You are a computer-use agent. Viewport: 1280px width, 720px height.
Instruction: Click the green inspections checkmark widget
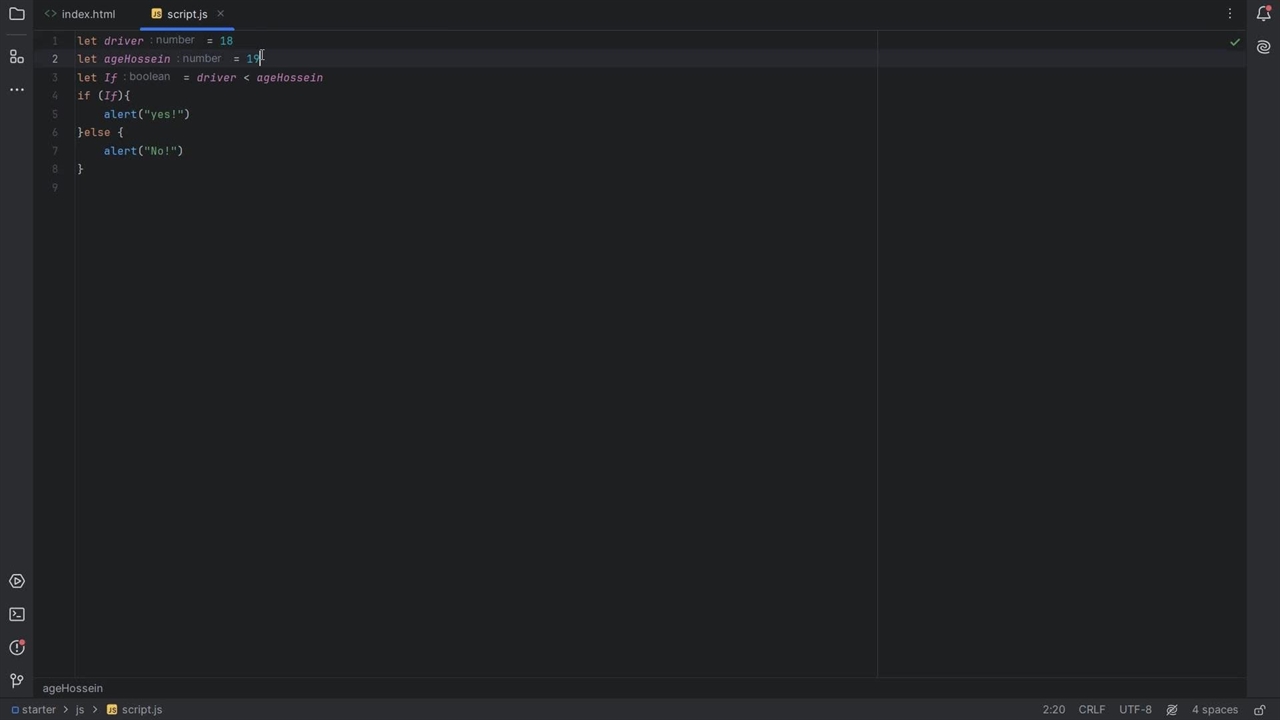[1235, 42]
